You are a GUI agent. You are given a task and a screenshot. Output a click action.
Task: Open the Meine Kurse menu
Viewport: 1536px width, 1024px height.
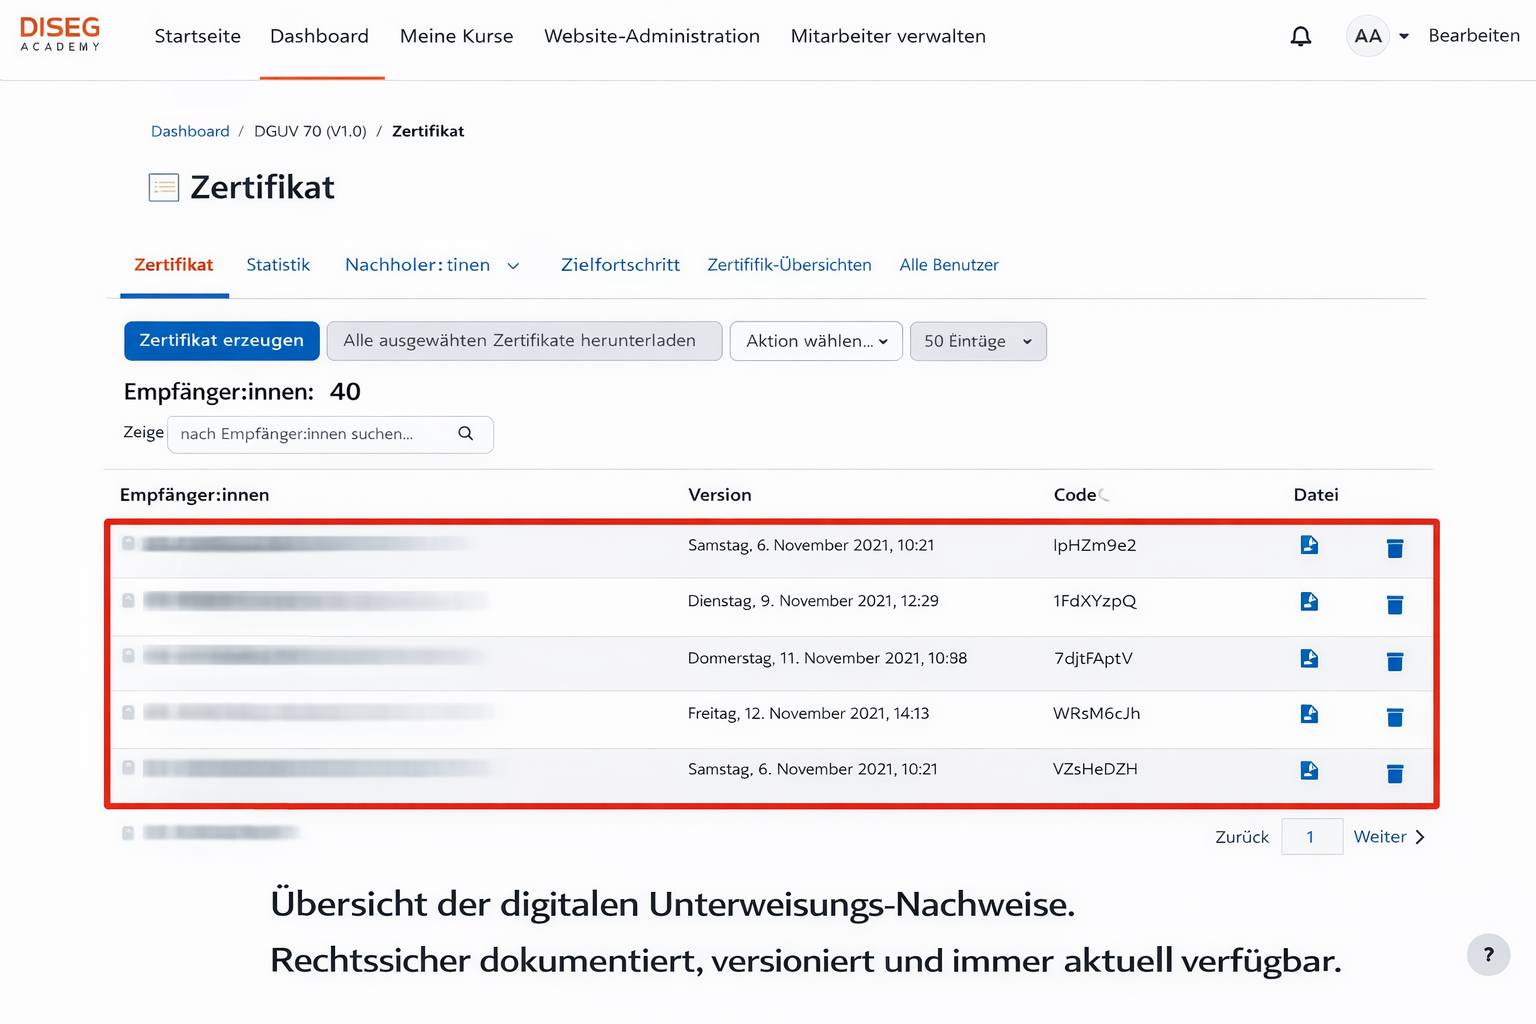click(456, 36)
